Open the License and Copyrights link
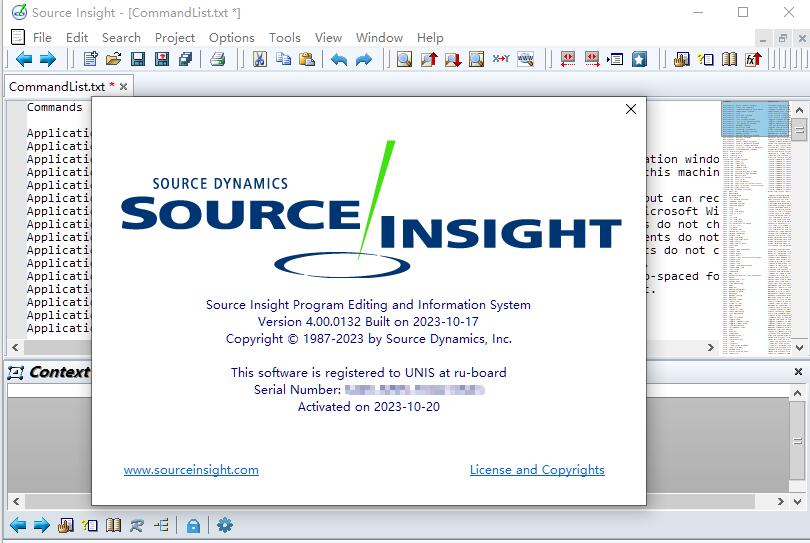 coord(537,470)
